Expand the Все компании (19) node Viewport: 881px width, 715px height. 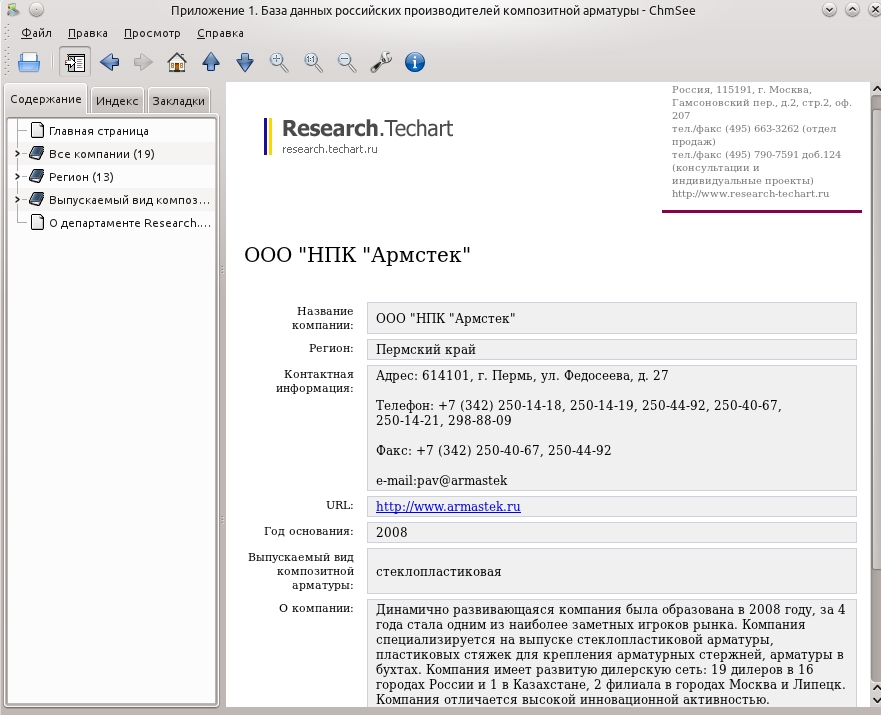click(x=17, y=153)
